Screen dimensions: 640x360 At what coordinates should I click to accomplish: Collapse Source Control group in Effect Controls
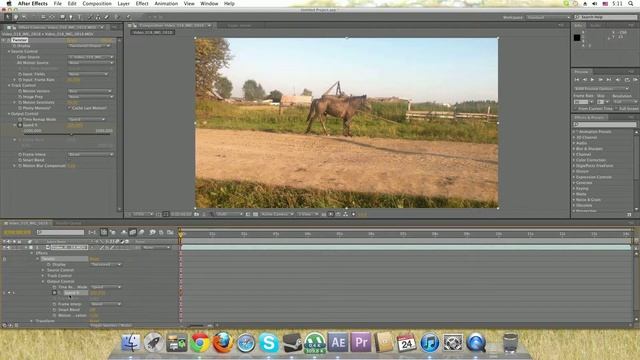[9, 51]
